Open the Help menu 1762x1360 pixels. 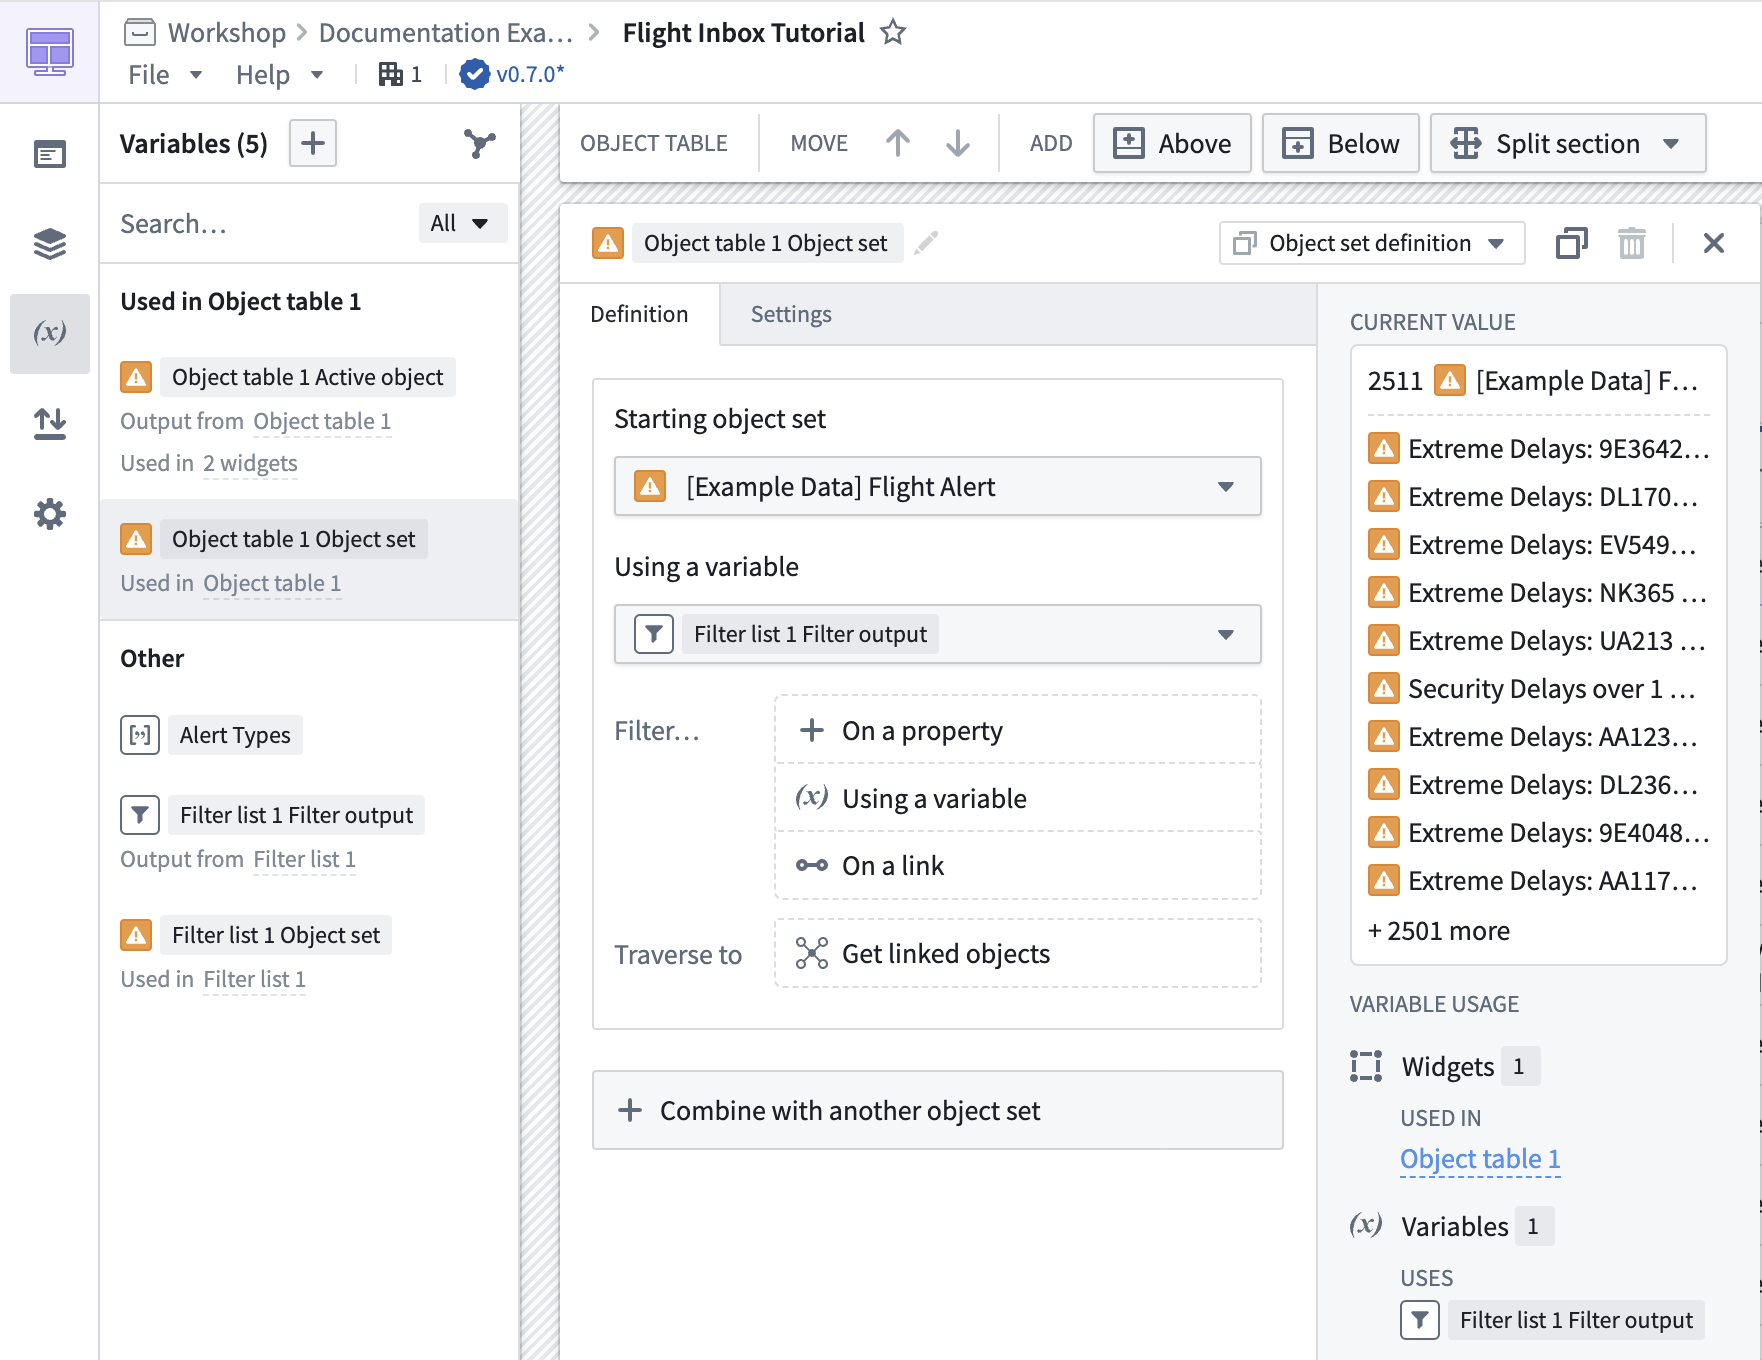point(279,75)
